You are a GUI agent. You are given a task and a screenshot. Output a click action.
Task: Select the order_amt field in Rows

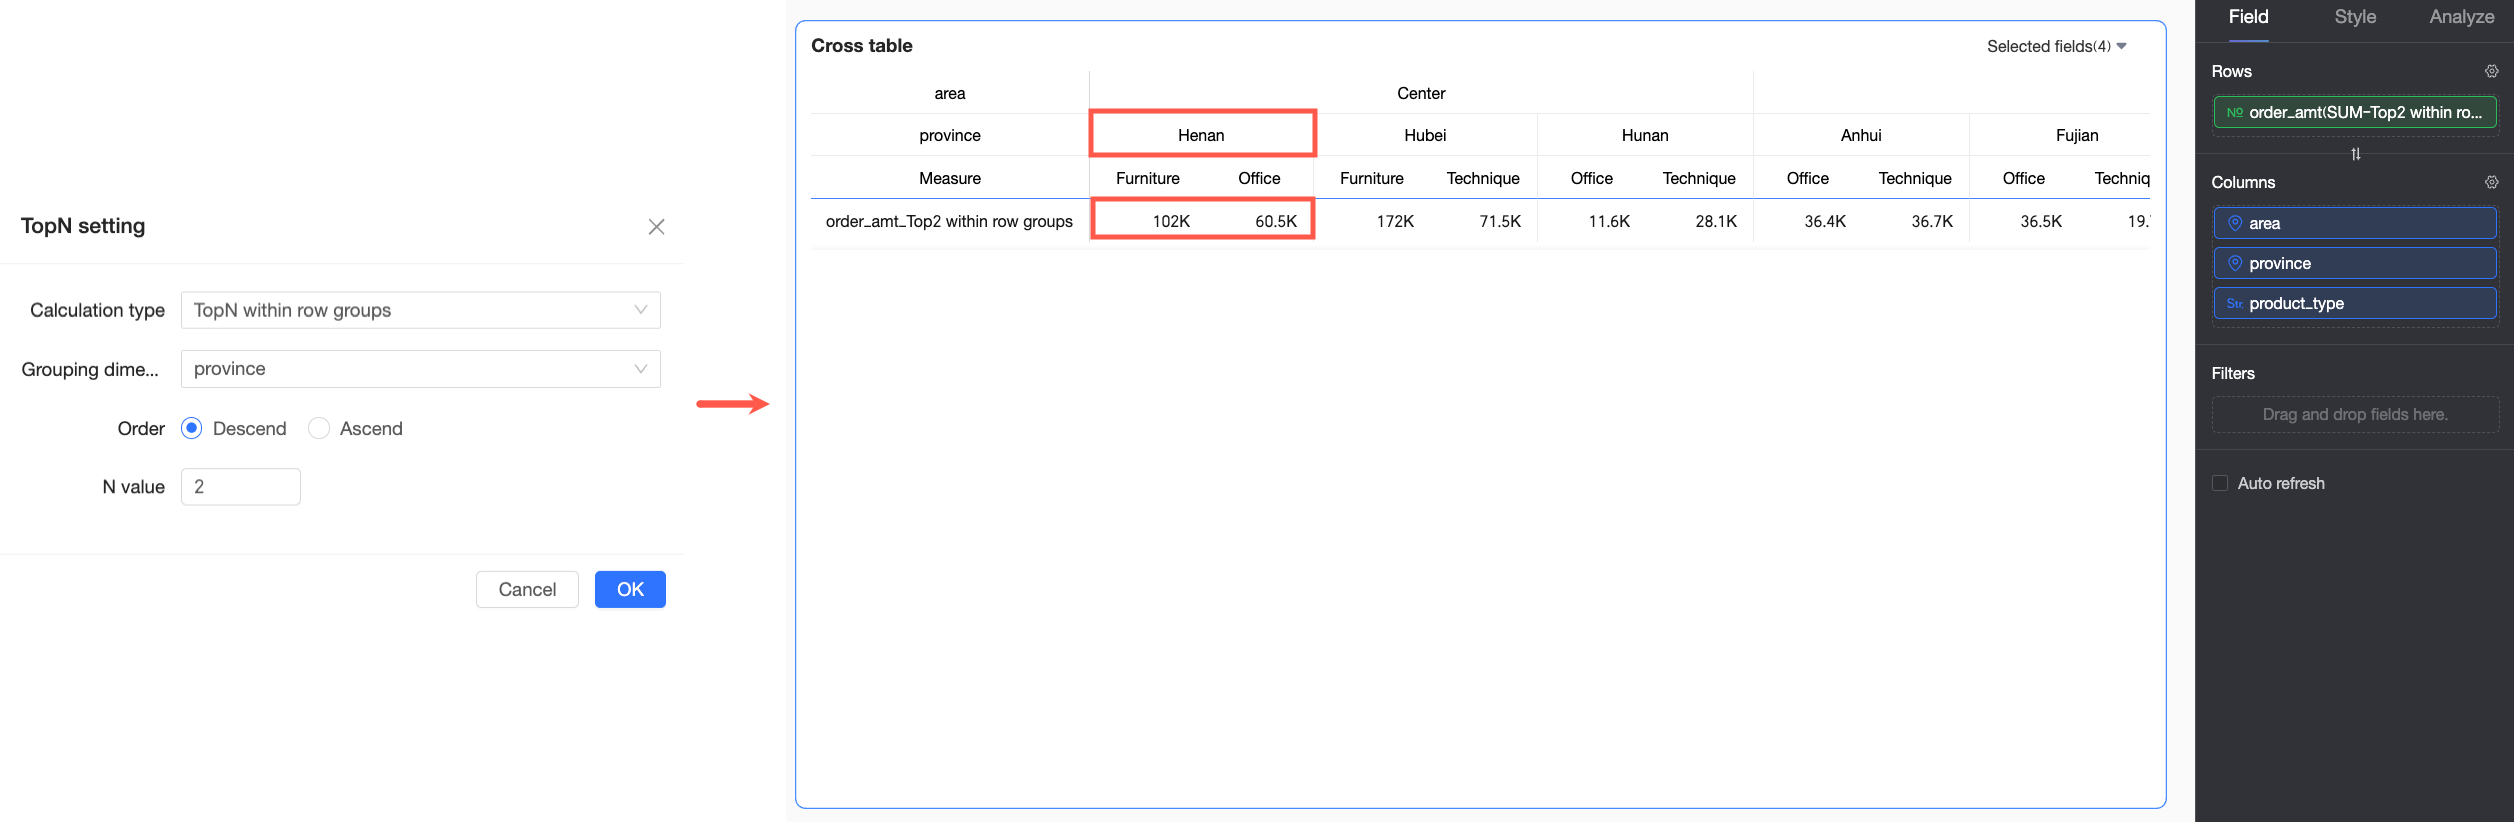2355,112
